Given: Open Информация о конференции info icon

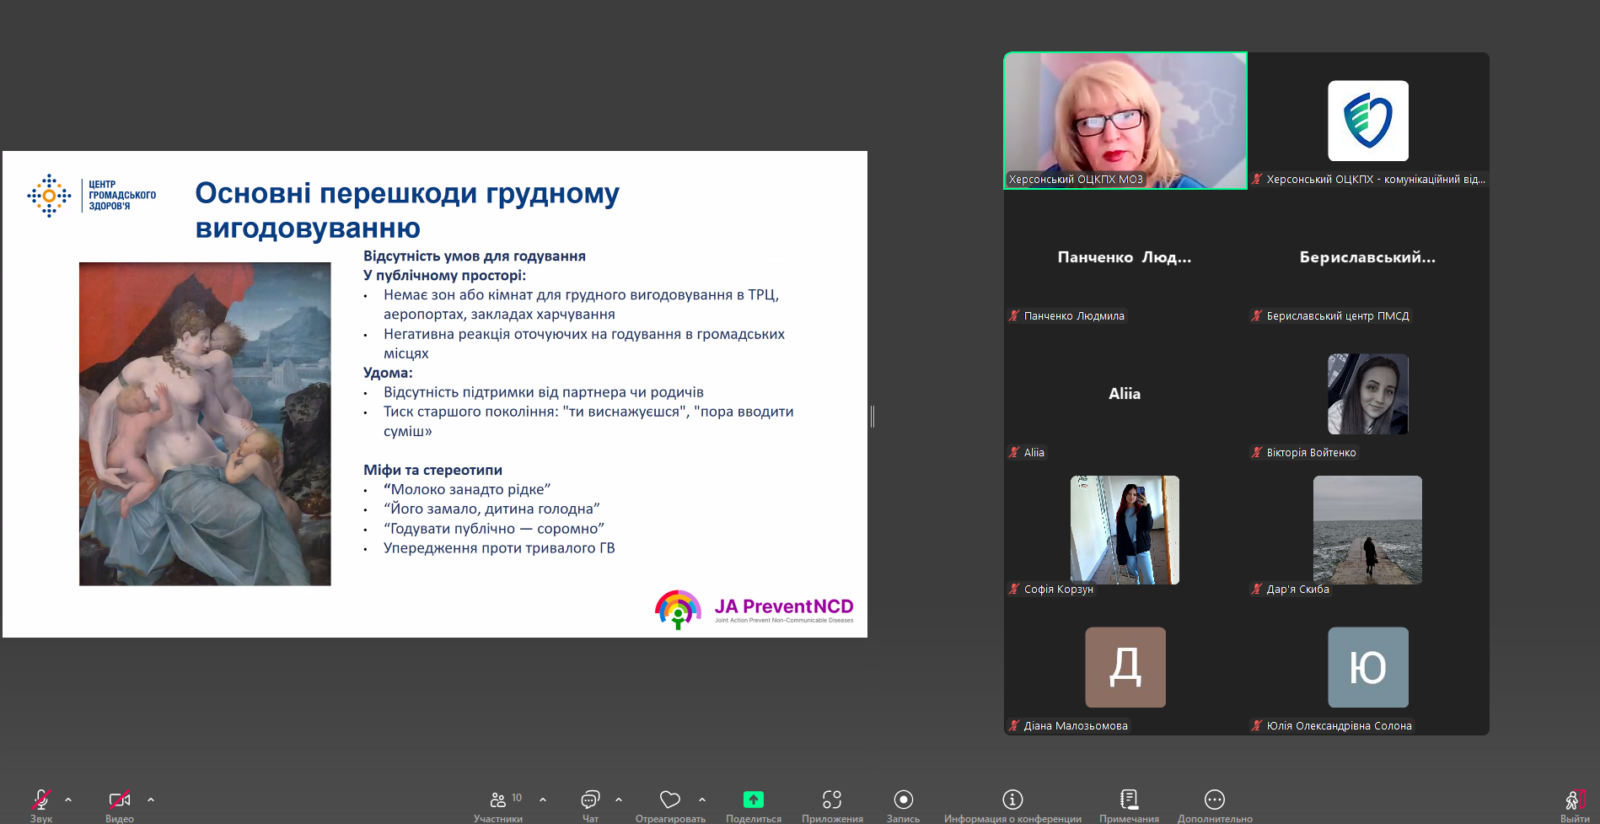Looking at the screenshot, I should tap(1012, 800).
